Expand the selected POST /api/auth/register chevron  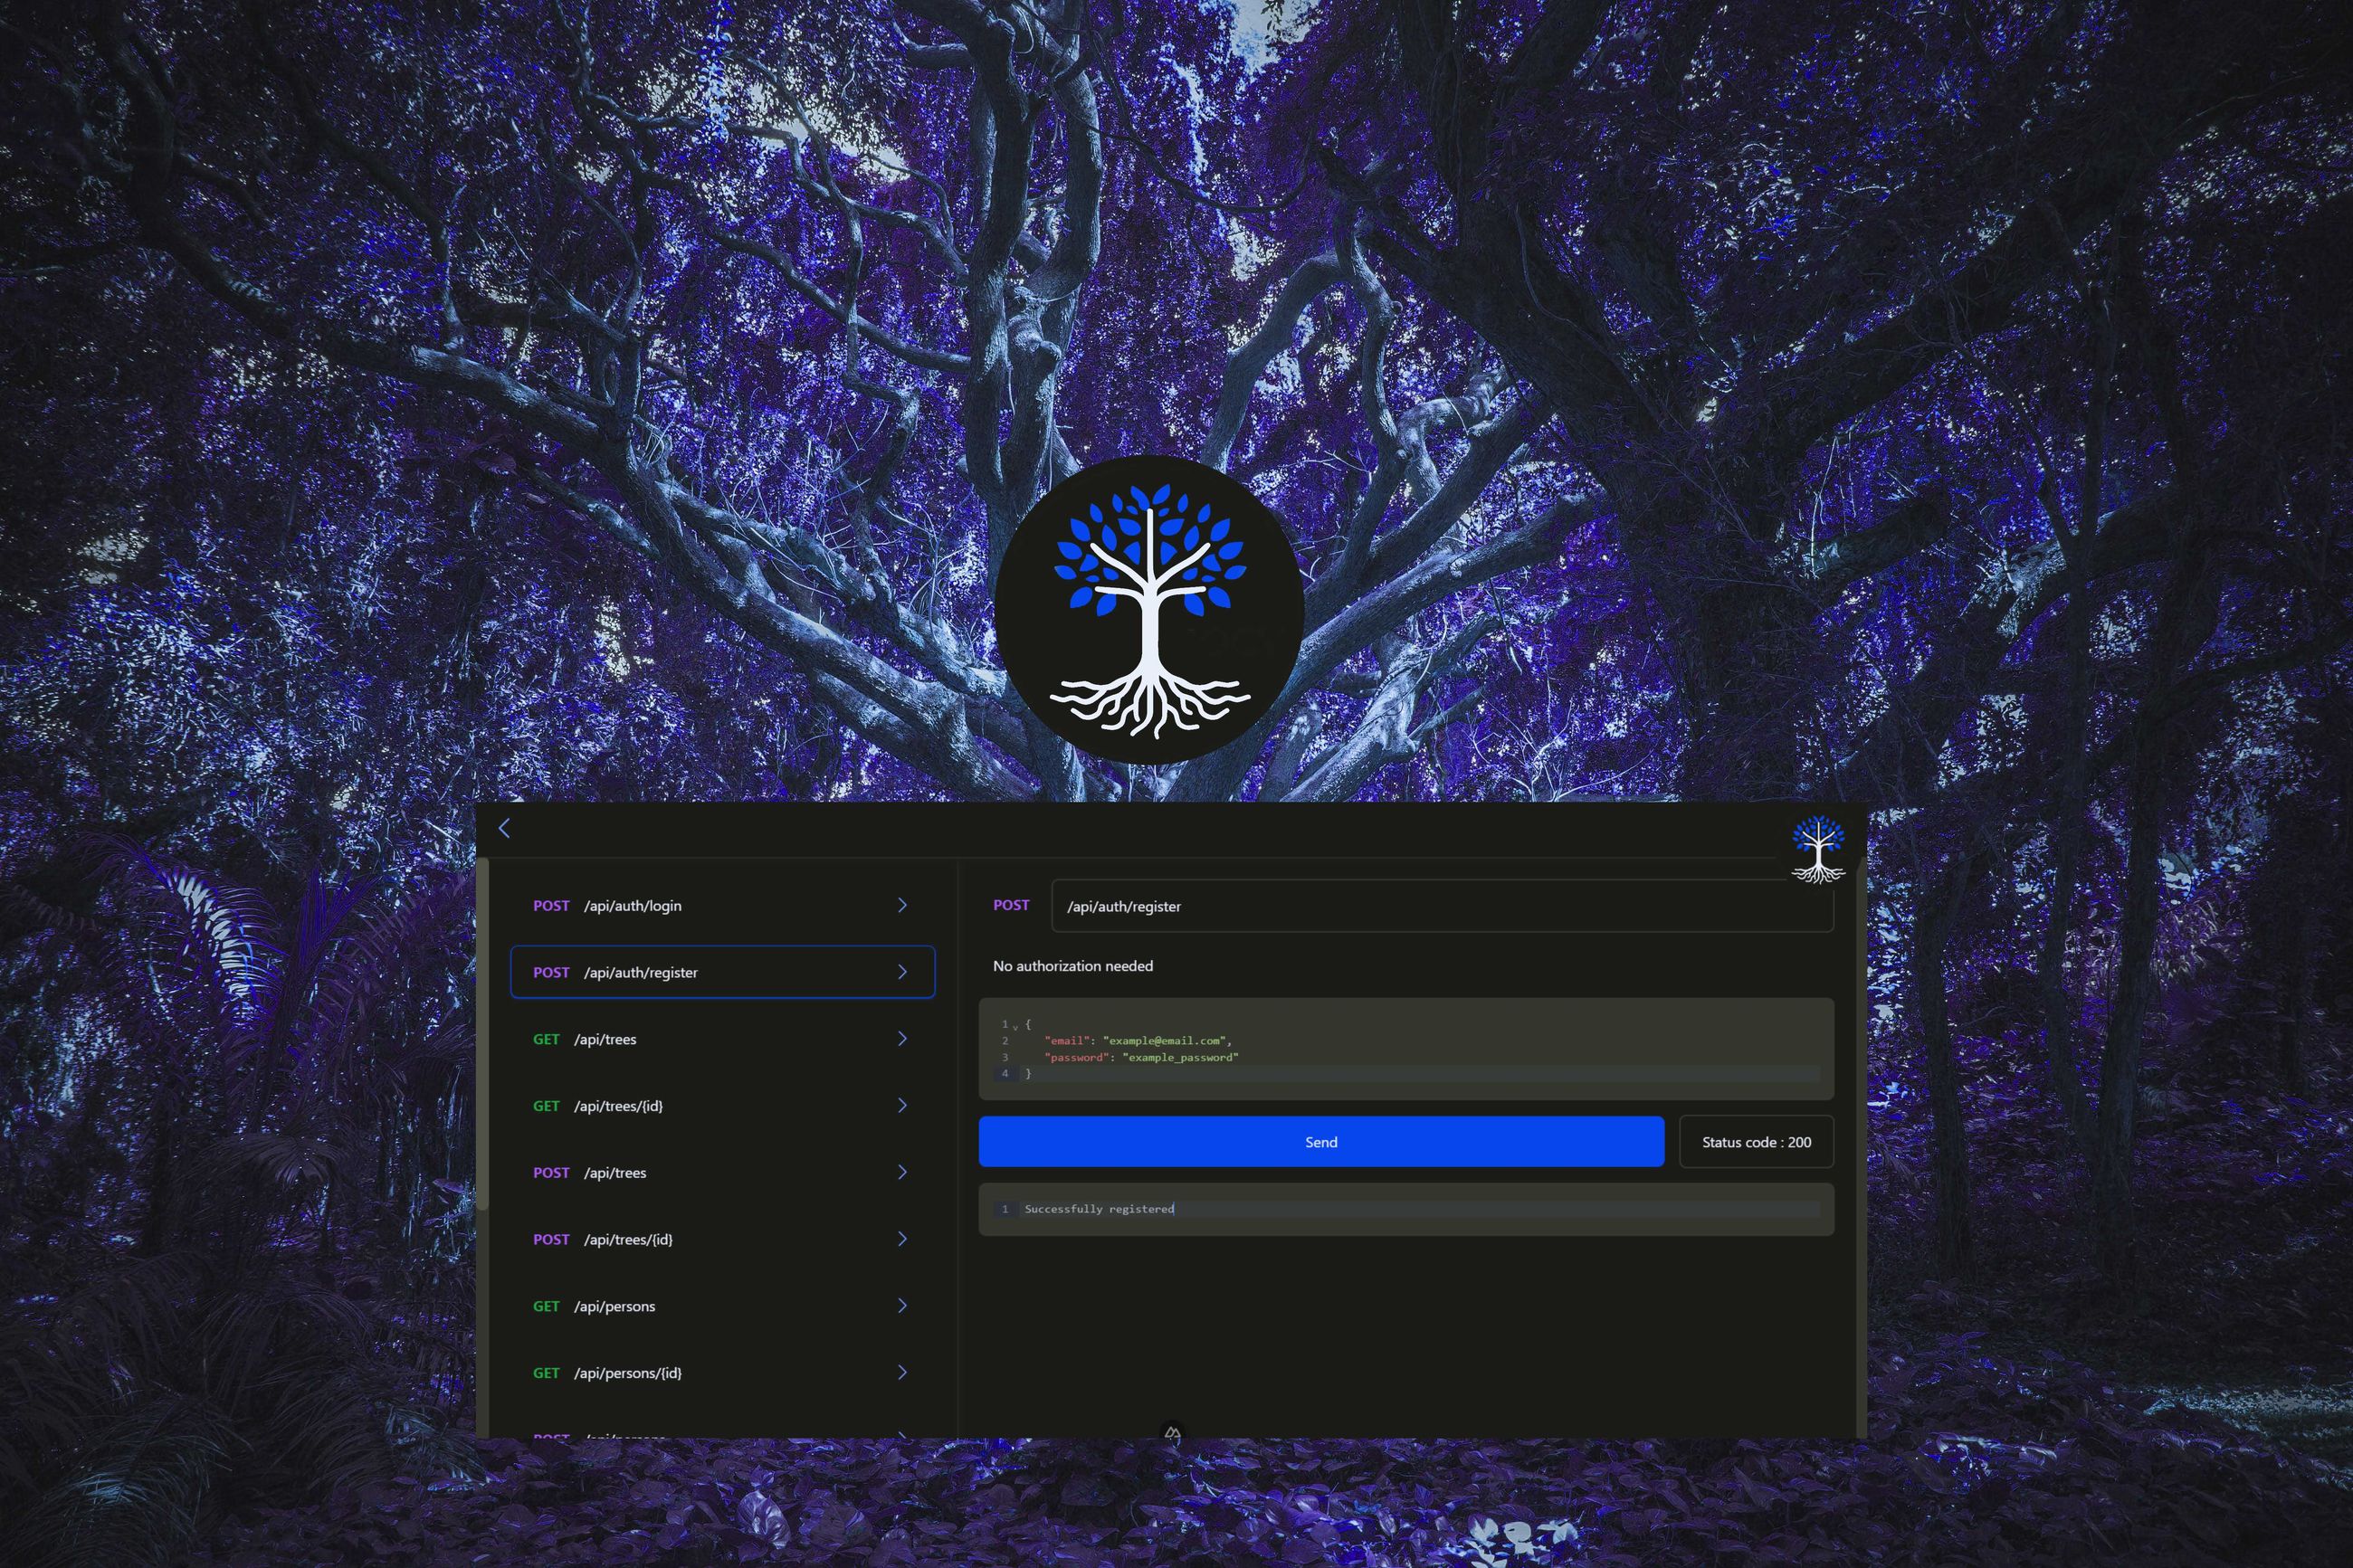[x=902, y=972]
